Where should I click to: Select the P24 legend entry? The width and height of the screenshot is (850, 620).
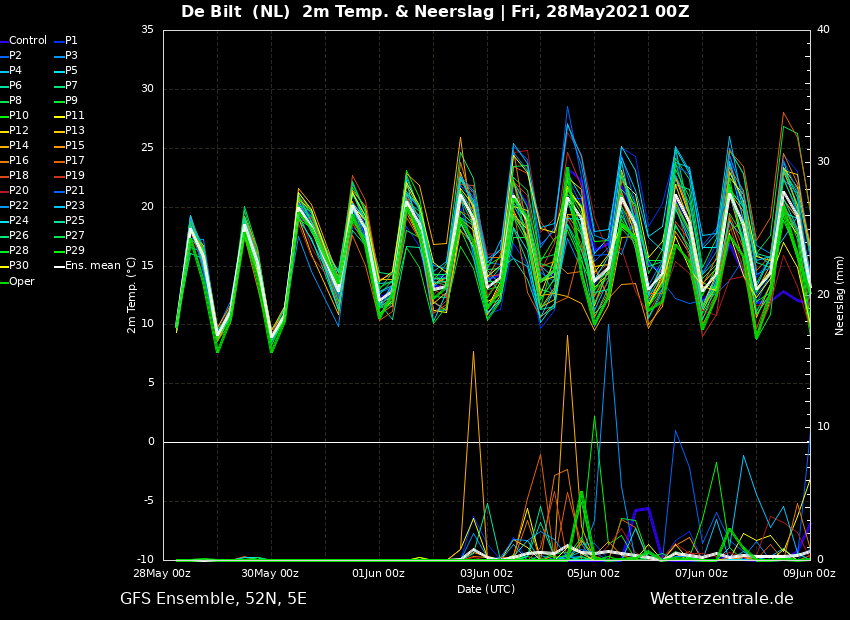(15, 220)
